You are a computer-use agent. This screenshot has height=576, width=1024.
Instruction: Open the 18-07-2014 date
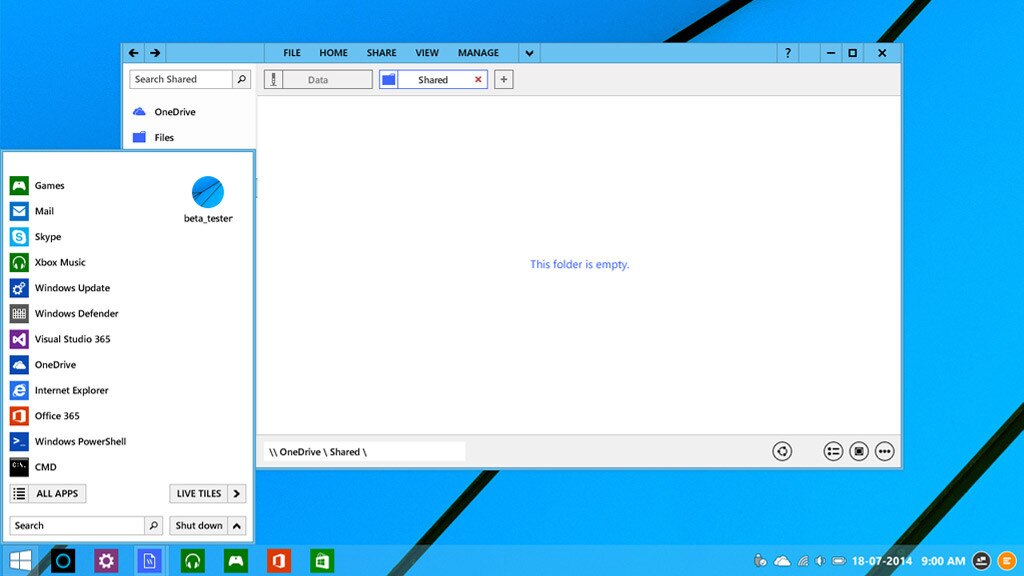click(882, 561)
